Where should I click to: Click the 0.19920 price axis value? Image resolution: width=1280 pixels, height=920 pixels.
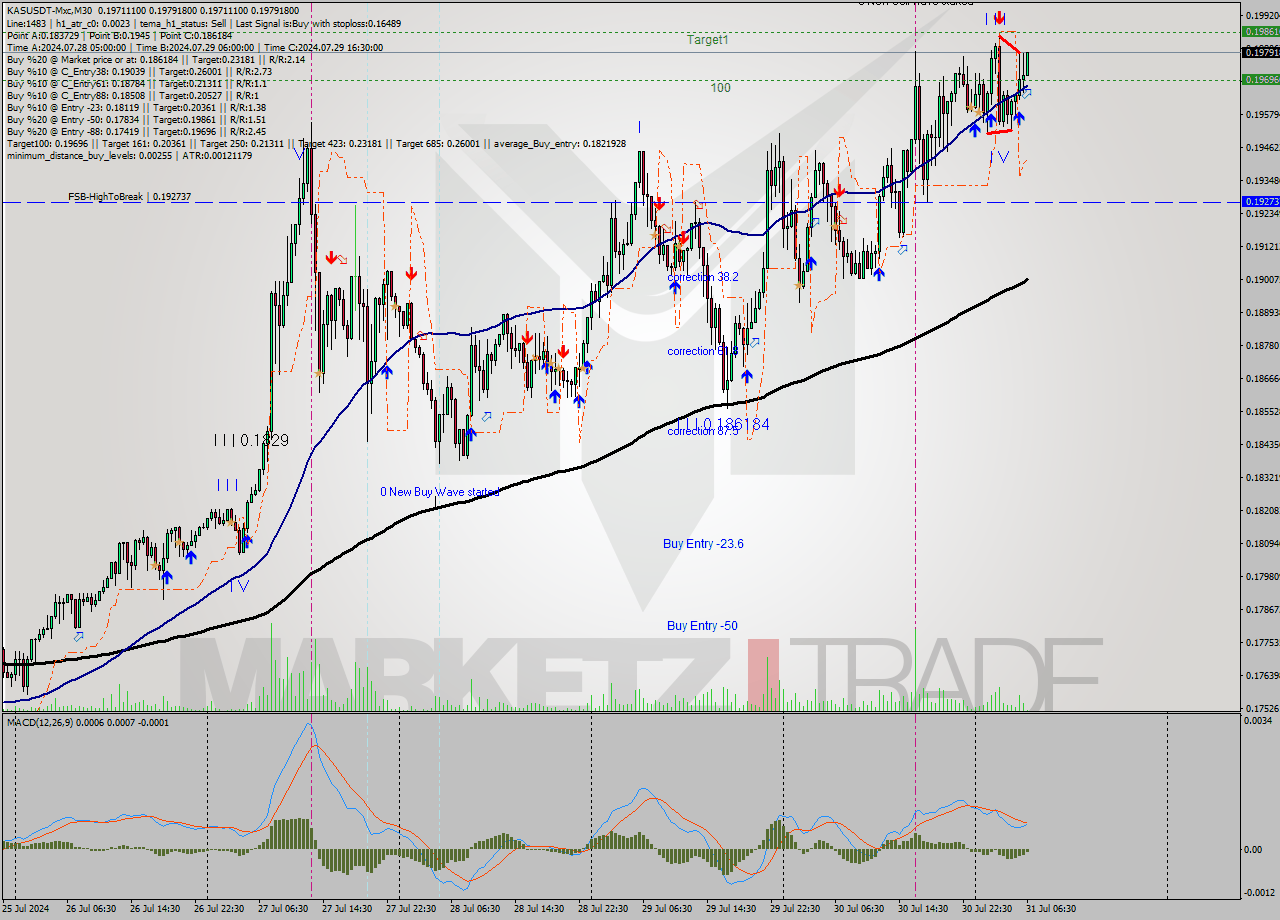(1262, 15)
